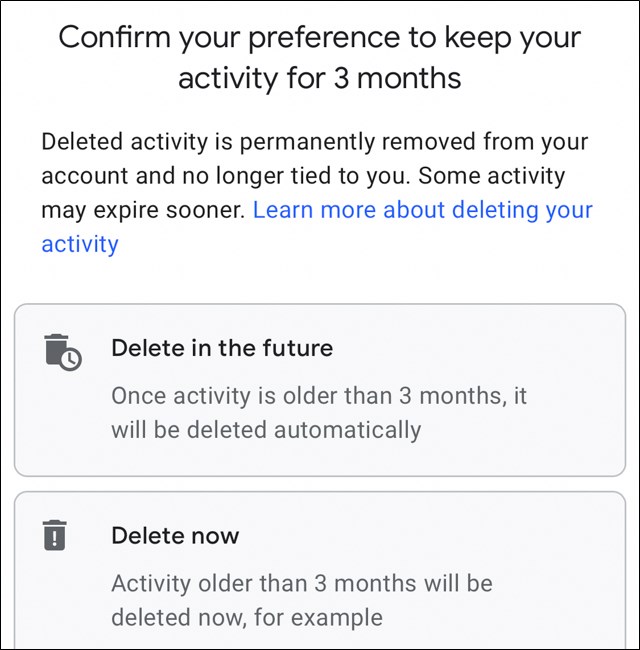The width and height of the screenshot is (640, 650).
Task: Click 'Activity older than 3 months will be' text
Action: tap(301, 582)
